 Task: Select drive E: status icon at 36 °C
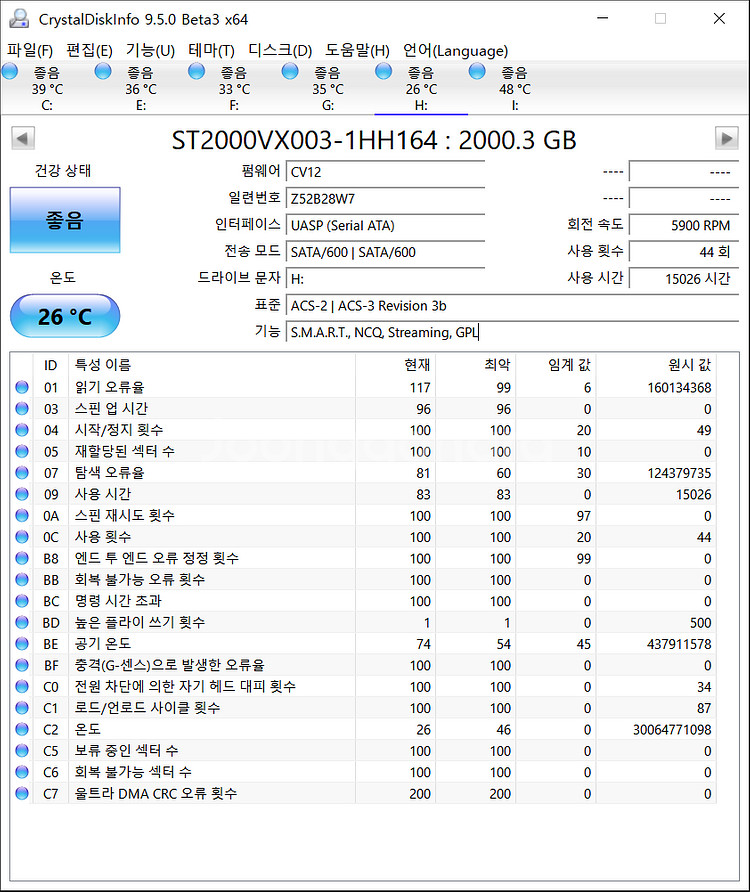point(103,71)
